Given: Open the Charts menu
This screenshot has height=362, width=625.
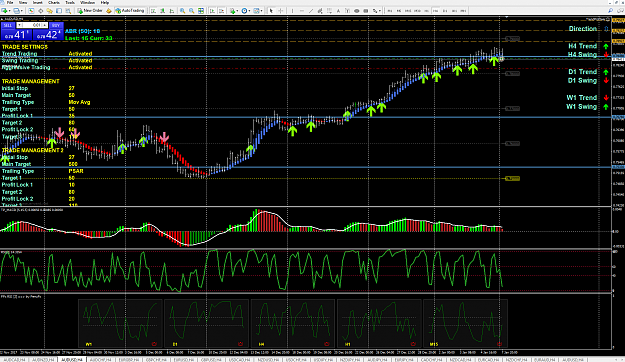Looking at the screenshot, I should [54, 2].
